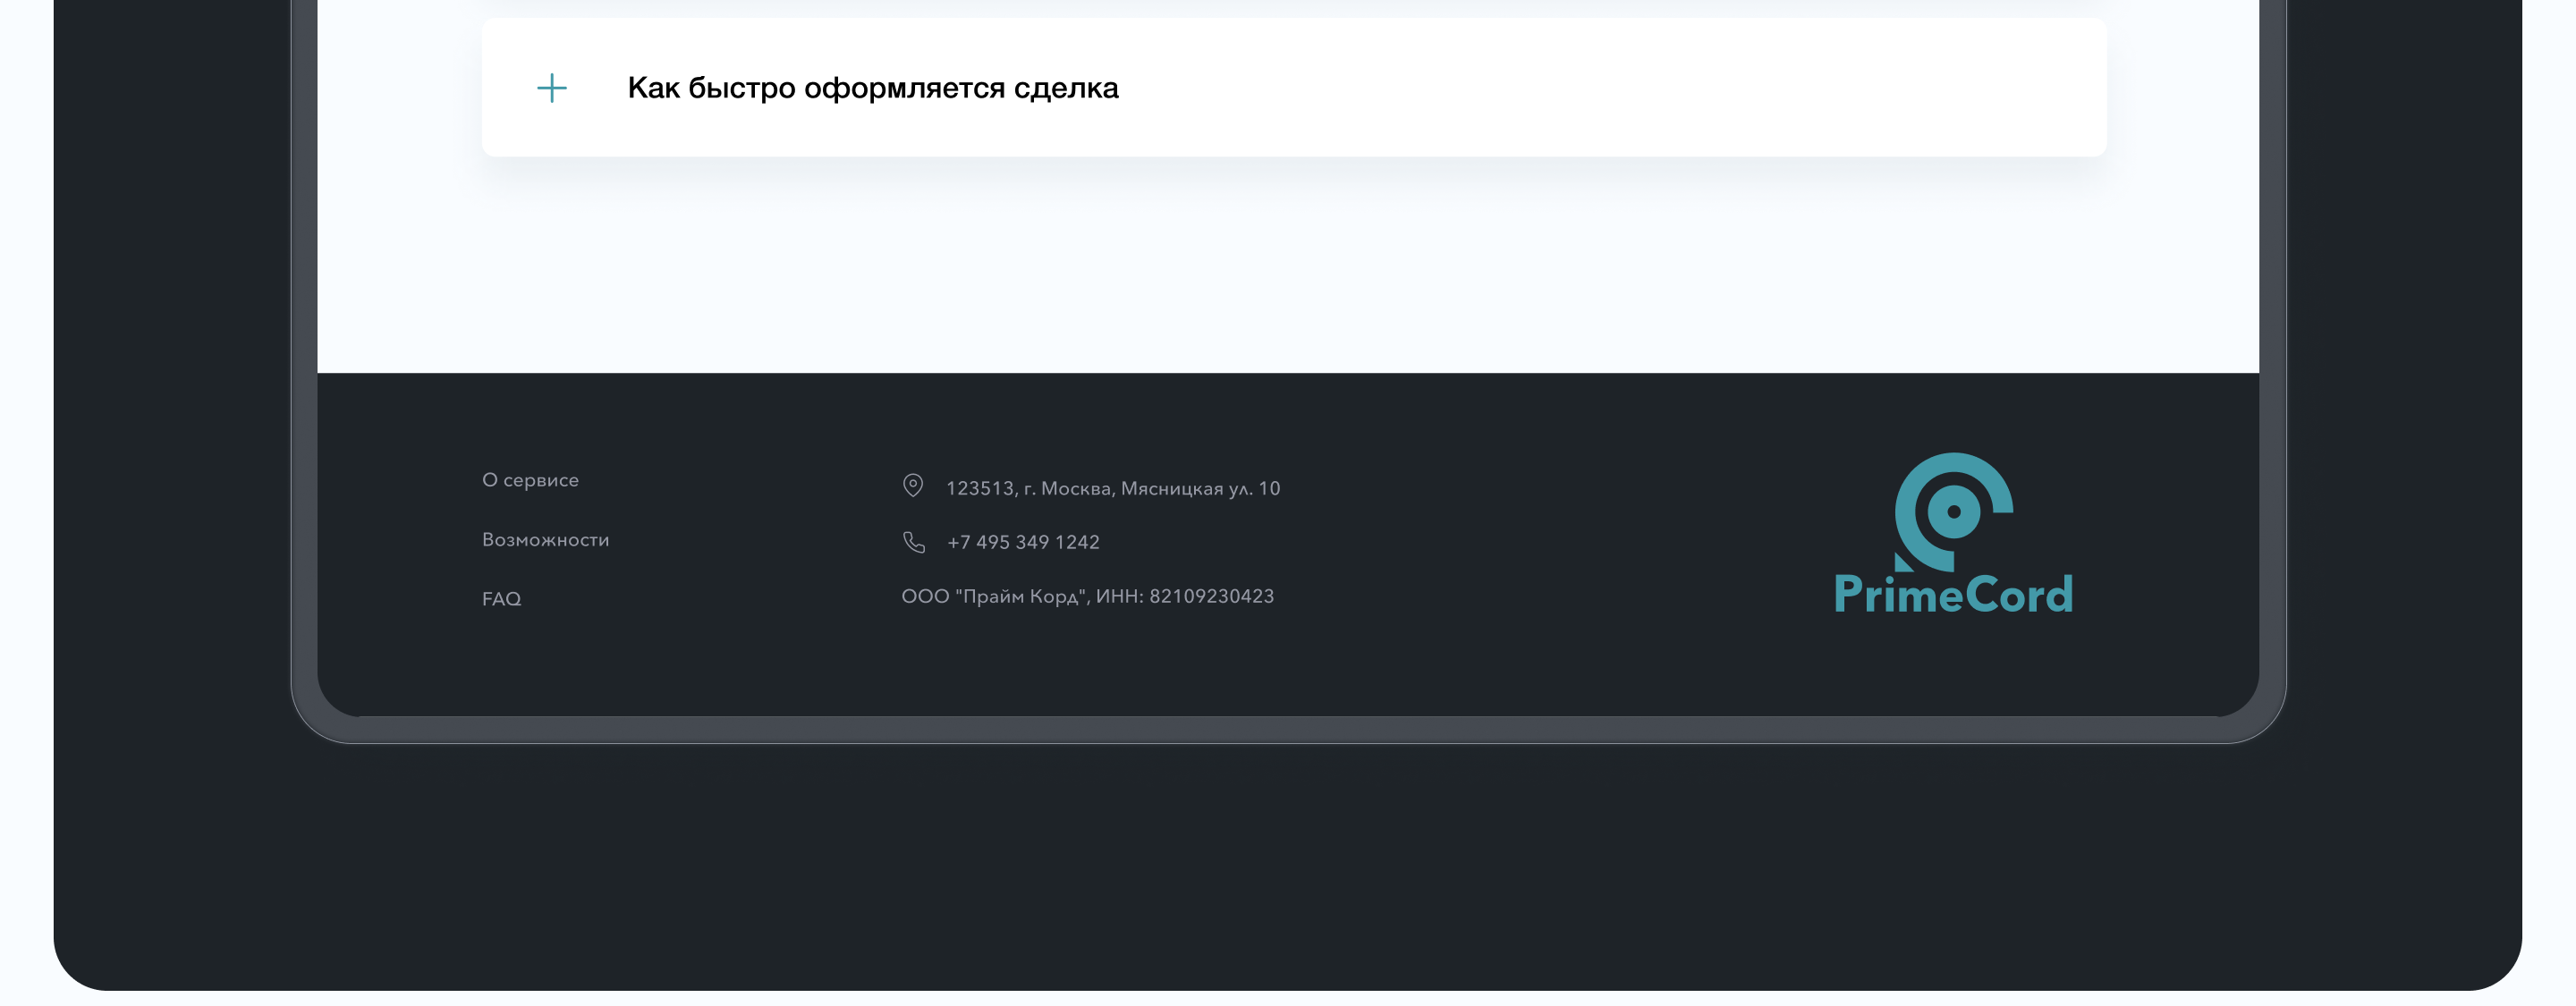Screen dimensions: 2576x1006
Task: Jump to the FAQ footer link
Action: [501, 599]
